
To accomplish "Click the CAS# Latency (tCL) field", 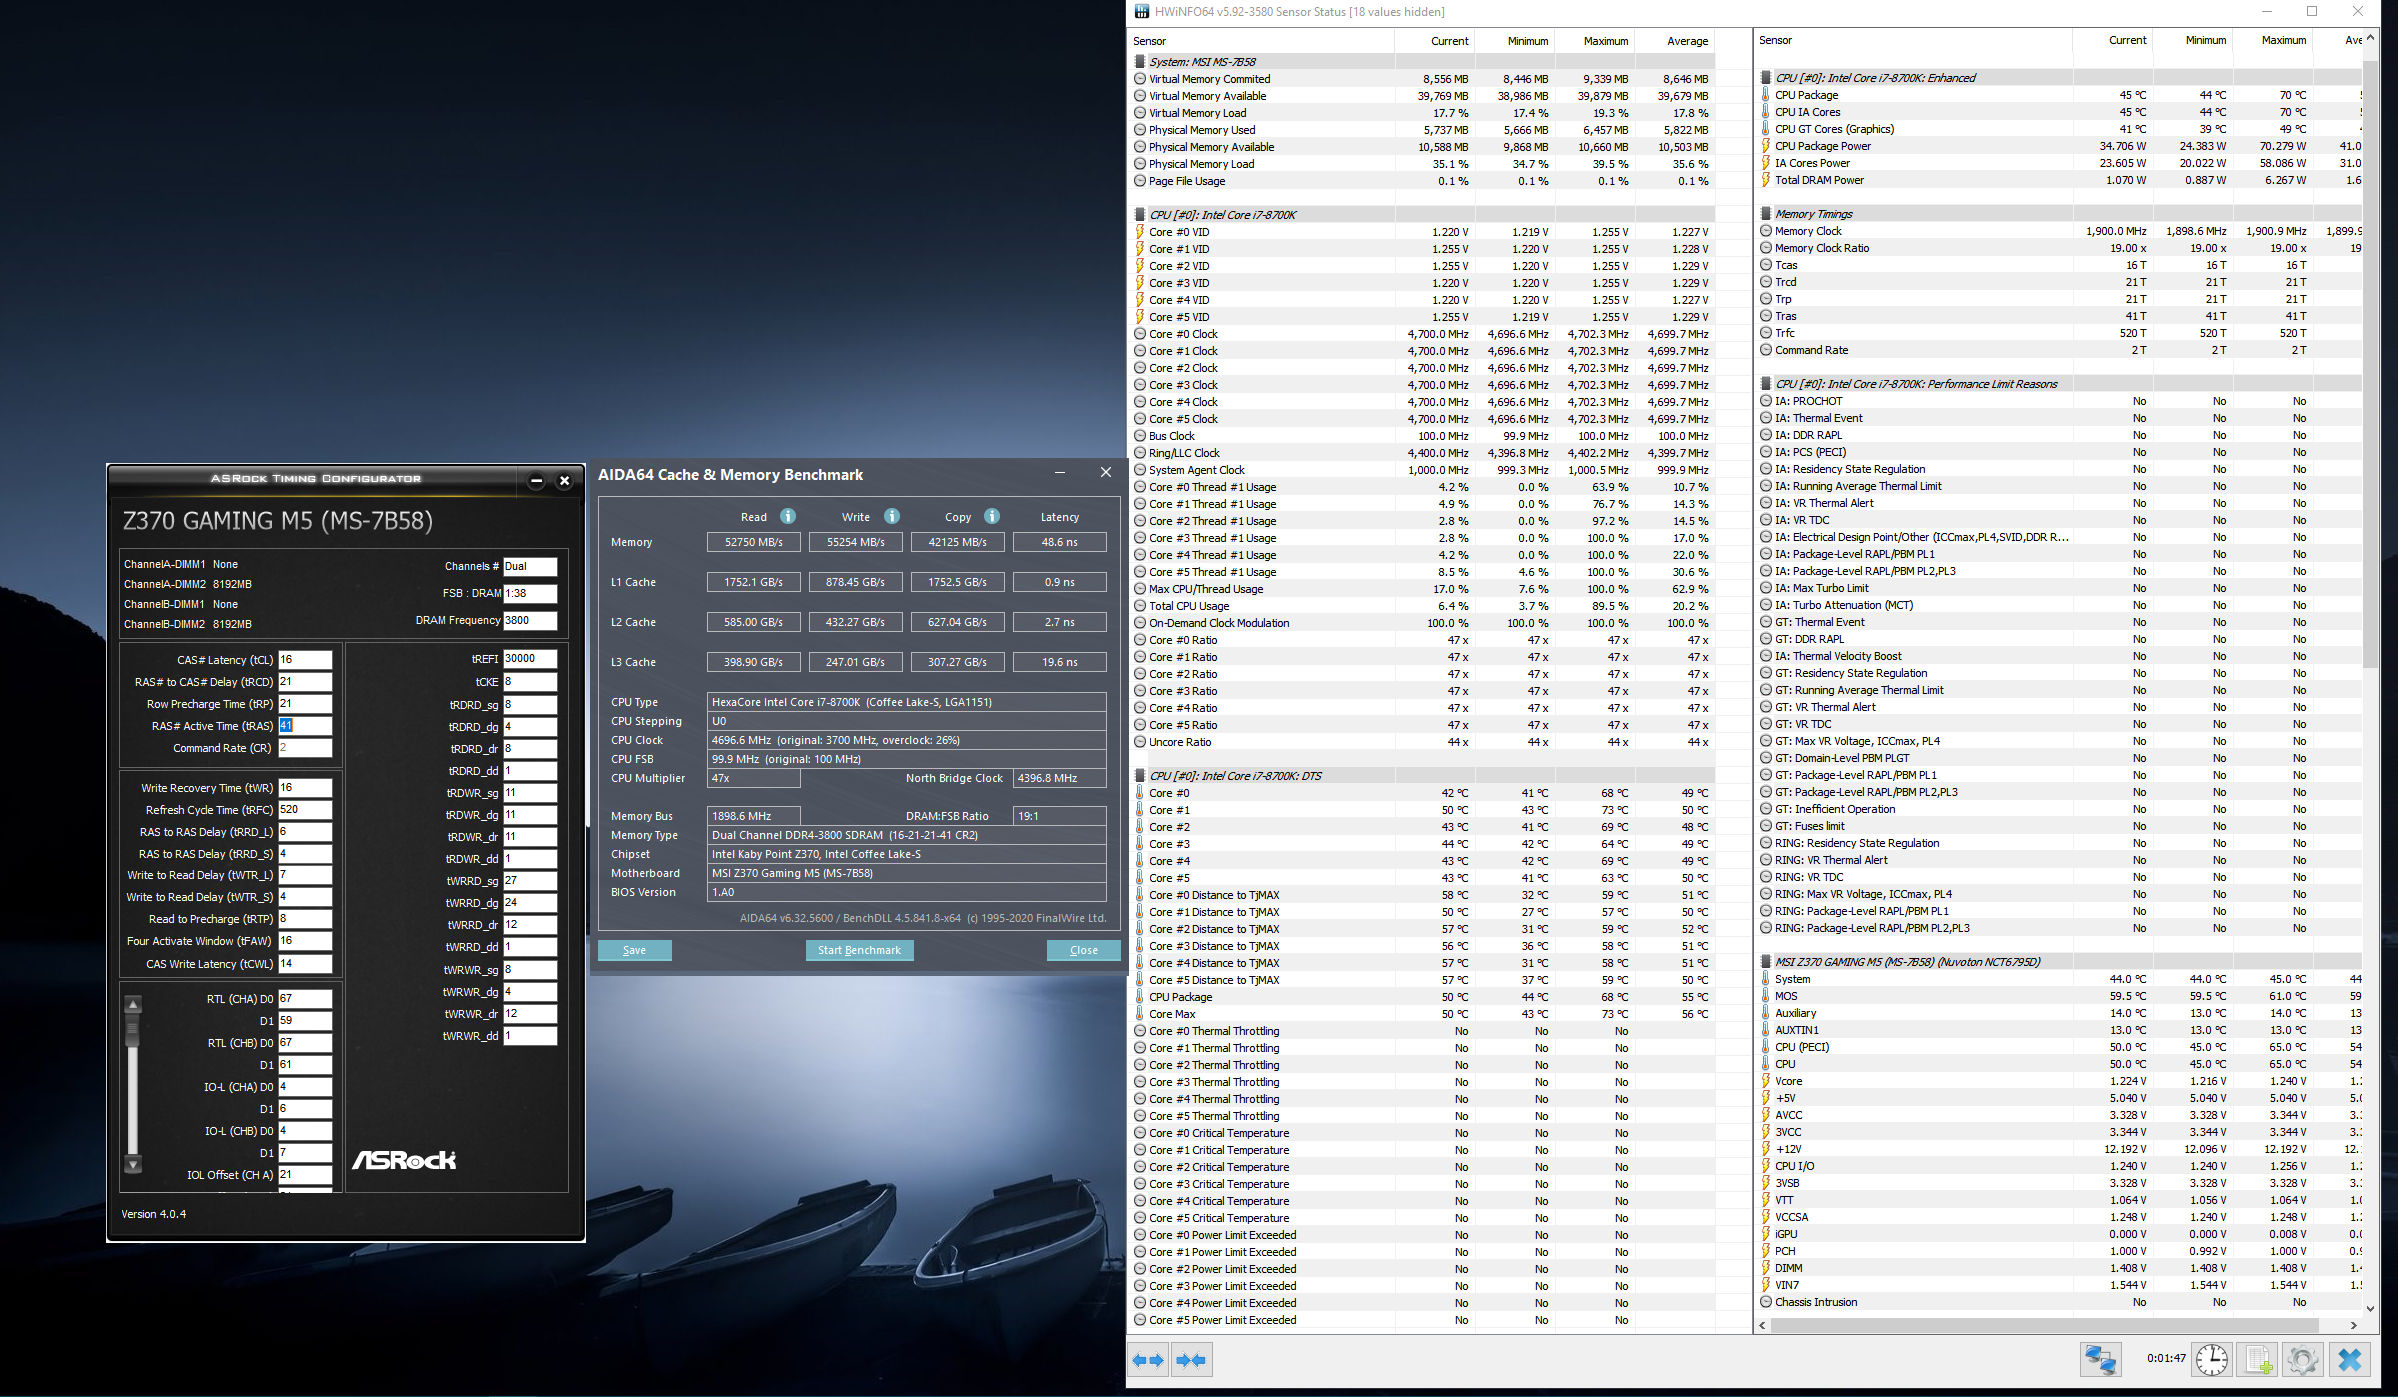I will coord(304,659).
